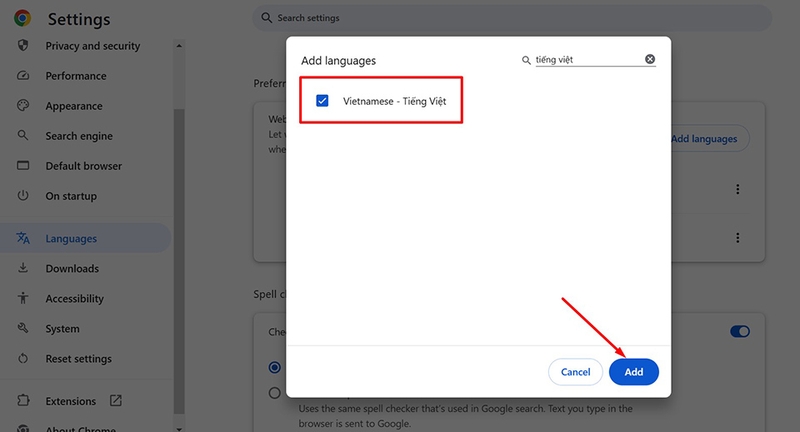Click the language search field in dialog

pos(589,60)
